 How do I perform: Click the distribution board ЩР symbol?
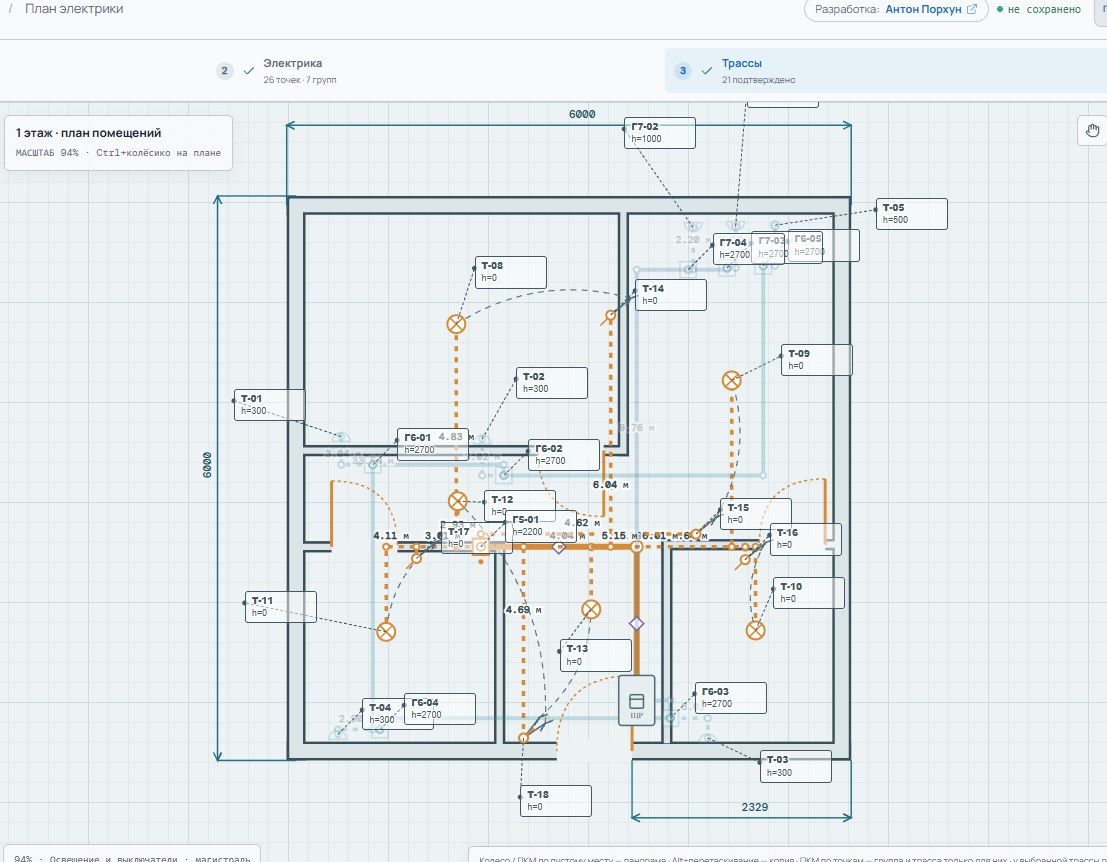(x=636, y=701)
